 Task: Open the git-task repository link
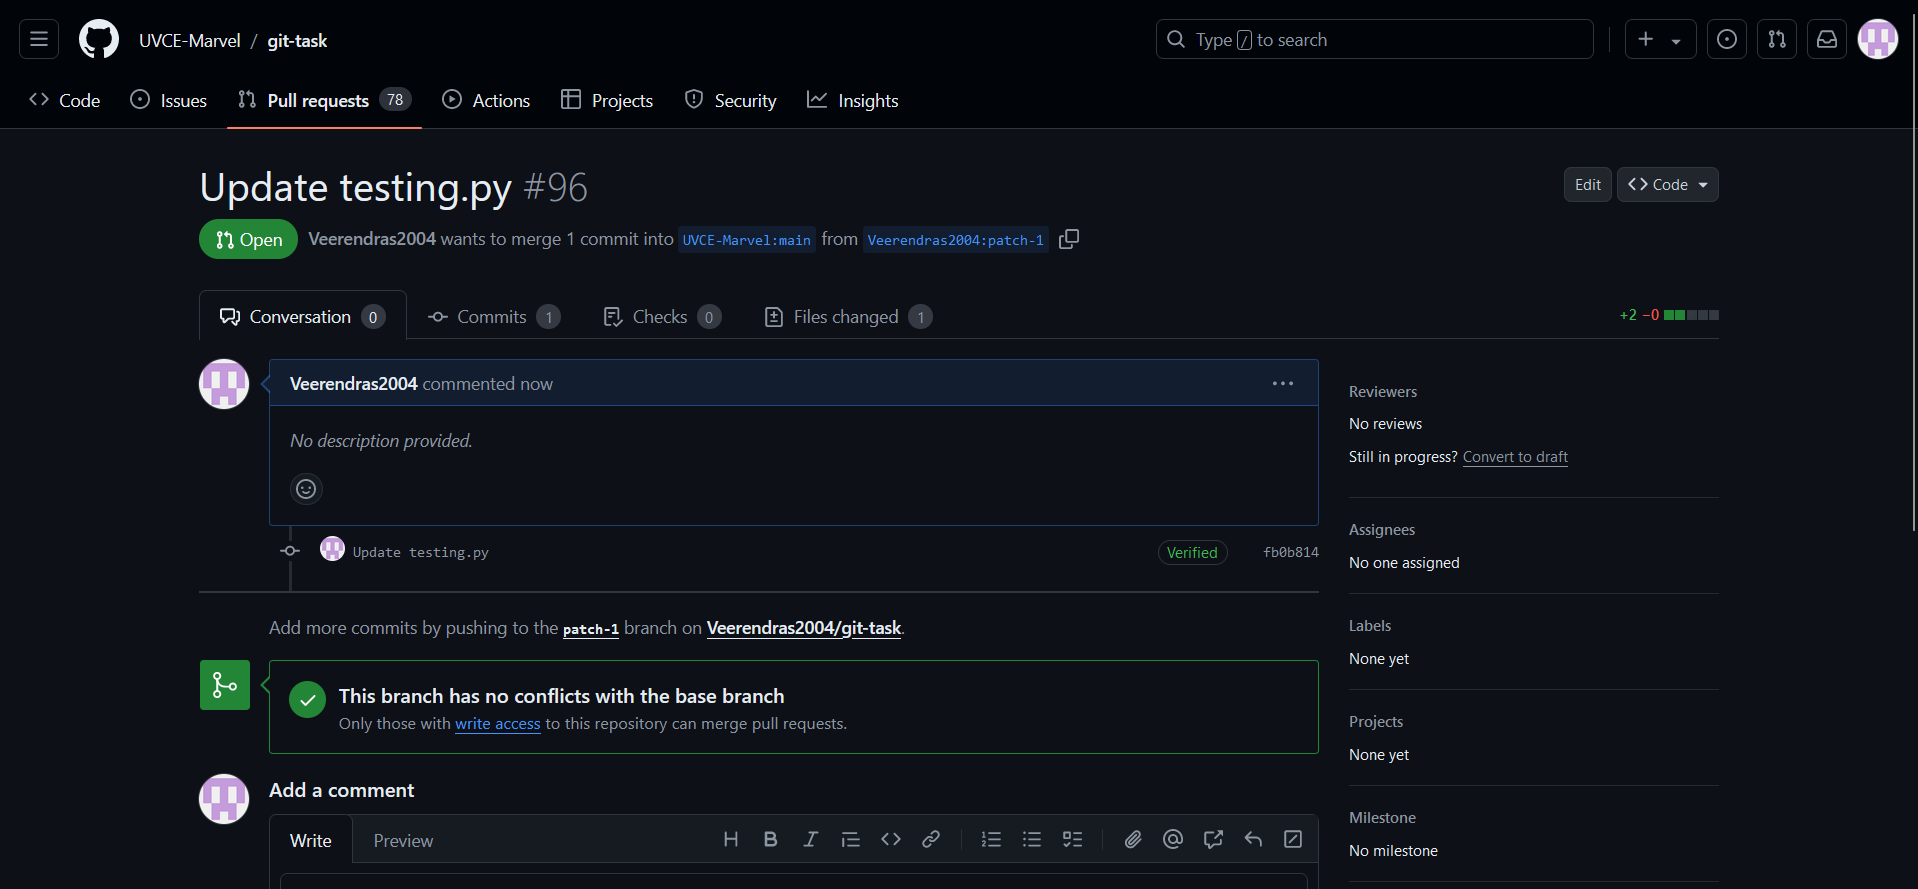pyautogui.click(x=297, y=40)
